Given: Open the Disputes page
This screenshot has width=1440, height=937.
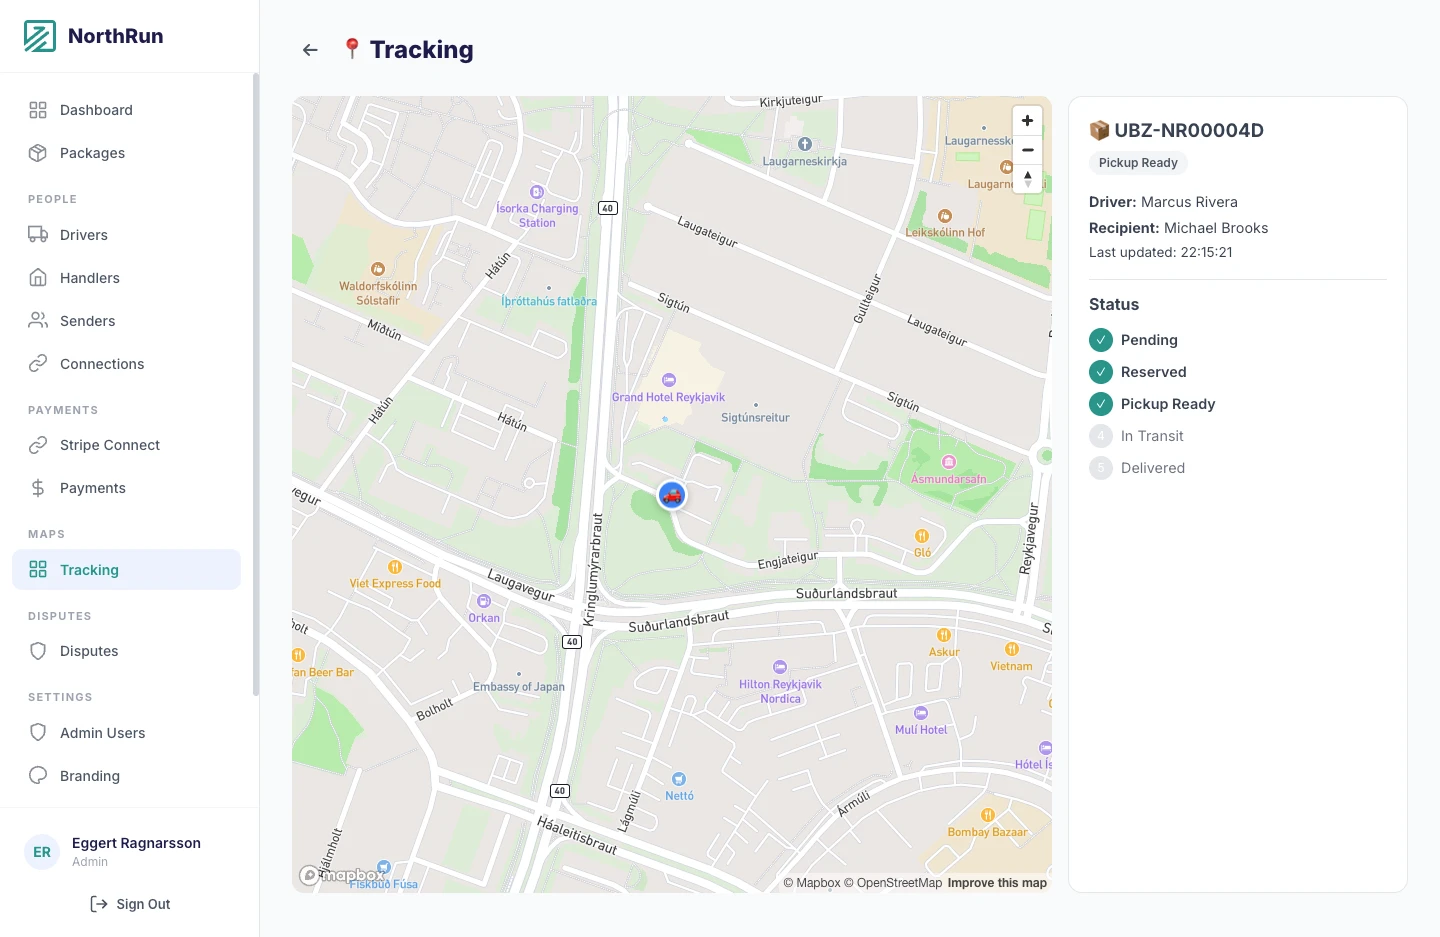Looking at the screenshot, I should click(89, 651).
